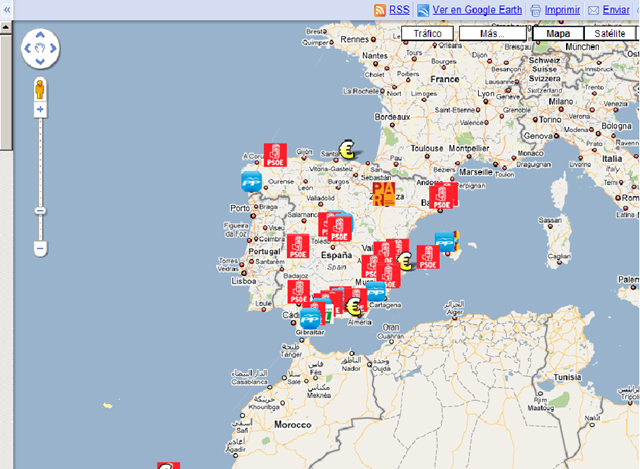Click the envelope send icon
640x469 pixels.
pyautogui.click(x=593, y=10)
